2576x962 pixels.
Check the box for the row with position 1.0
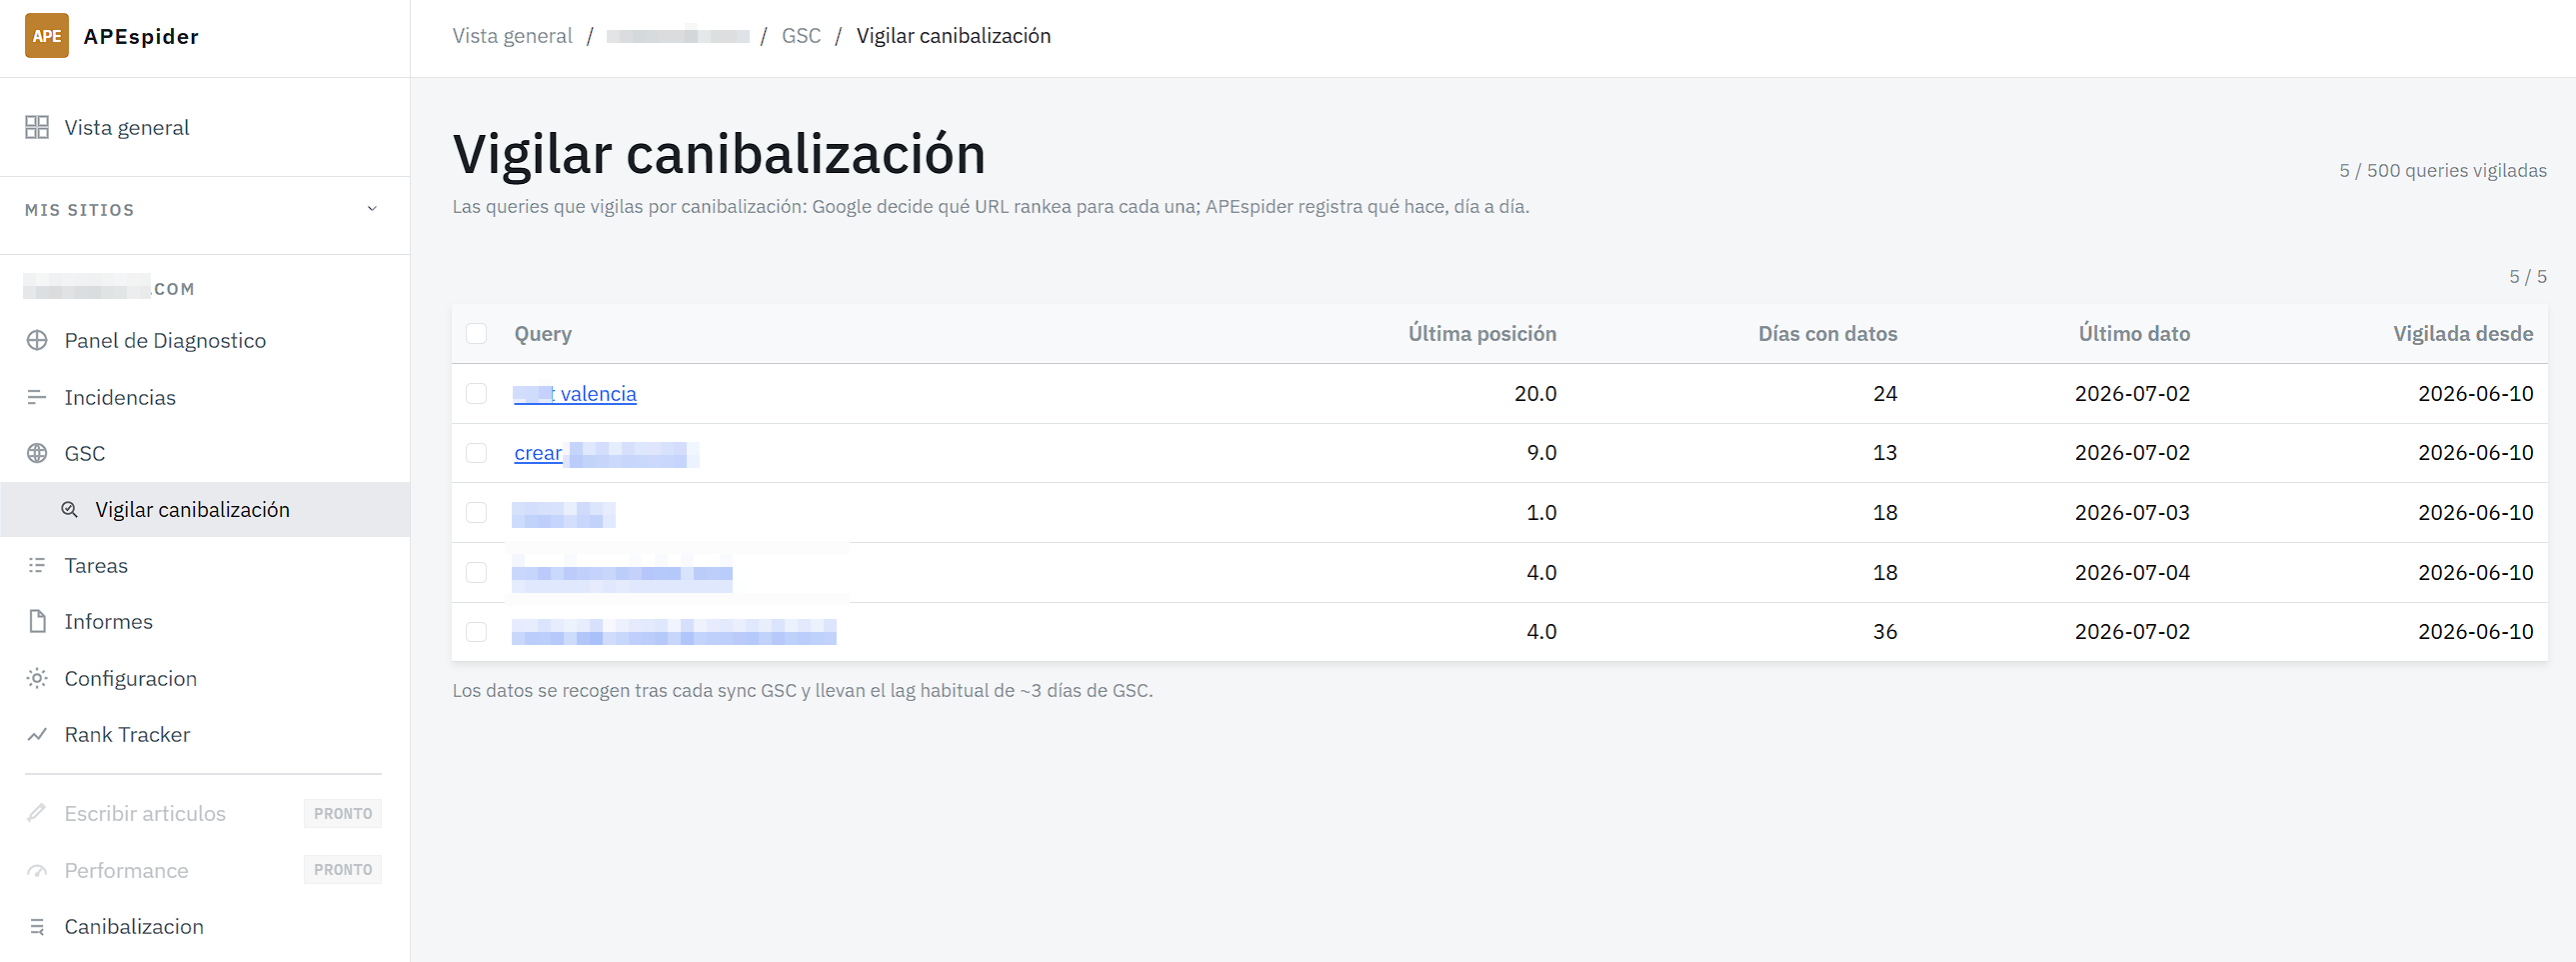(x=476, y=512)
